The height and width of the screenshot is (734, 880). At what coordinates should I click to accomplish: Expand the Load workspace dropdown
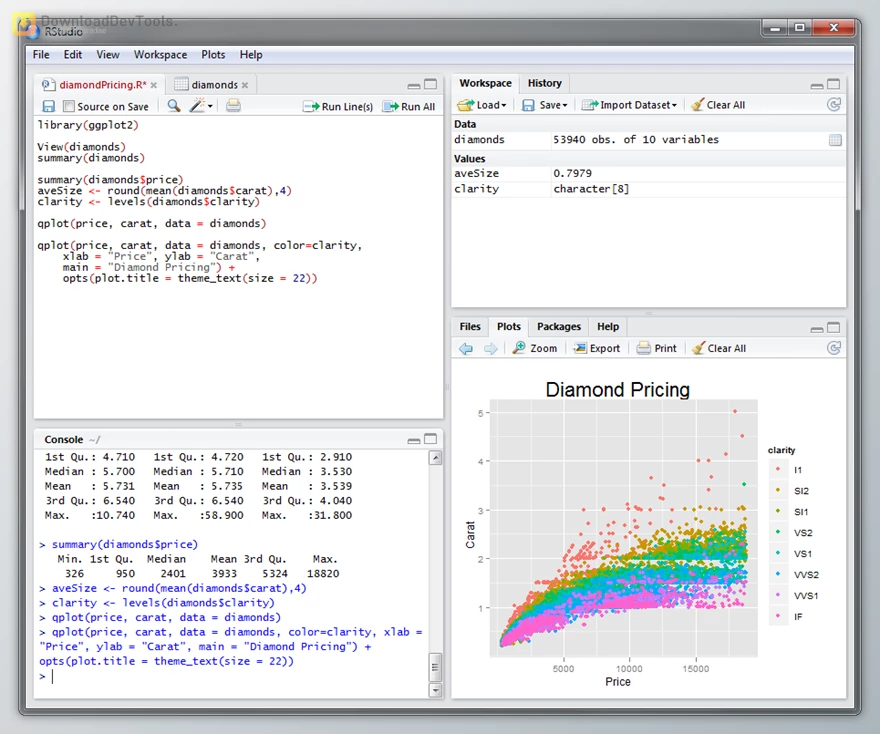[x=482, y=105]
